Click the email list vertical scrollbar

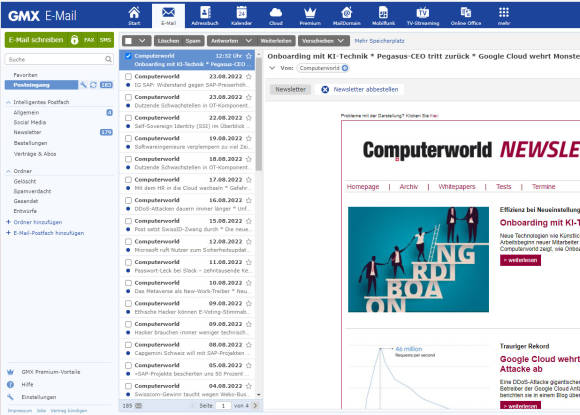[x=259, y=115]
